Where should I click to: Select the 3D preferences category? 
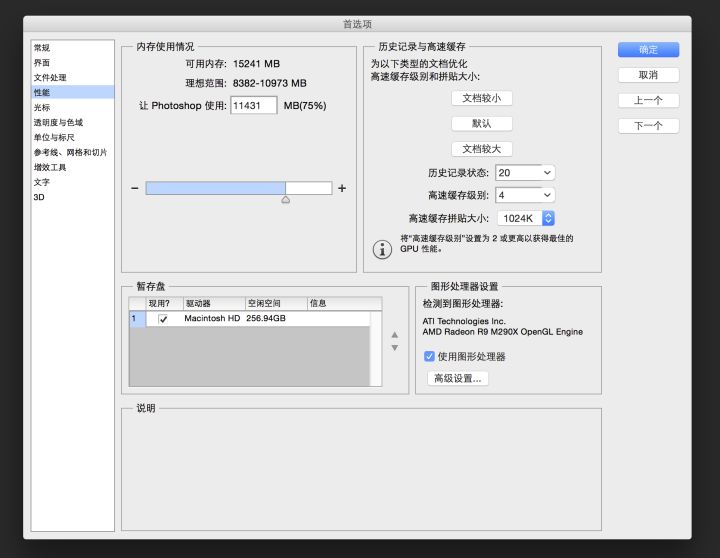coord(39,197)
